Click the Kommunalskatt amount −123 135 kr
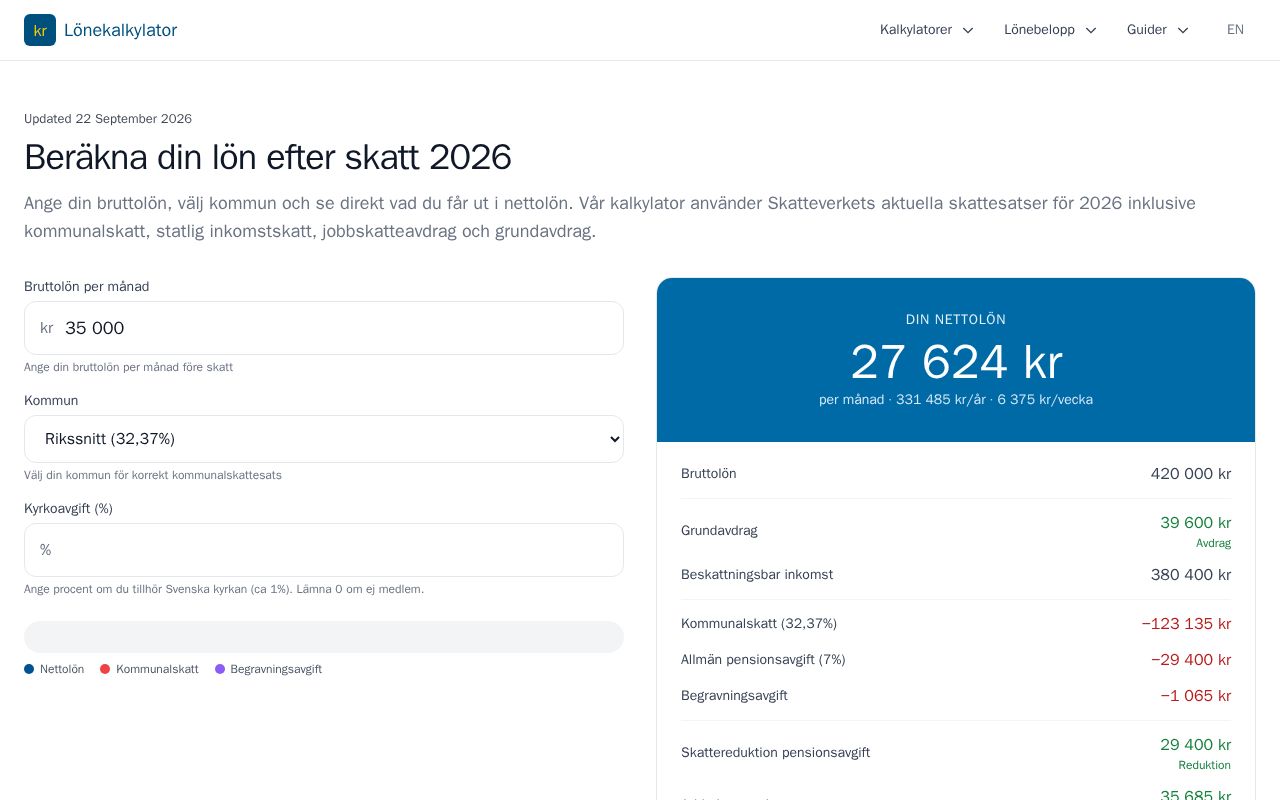This screenshot has width=1280, height=800. click(x=1186, y=624)
